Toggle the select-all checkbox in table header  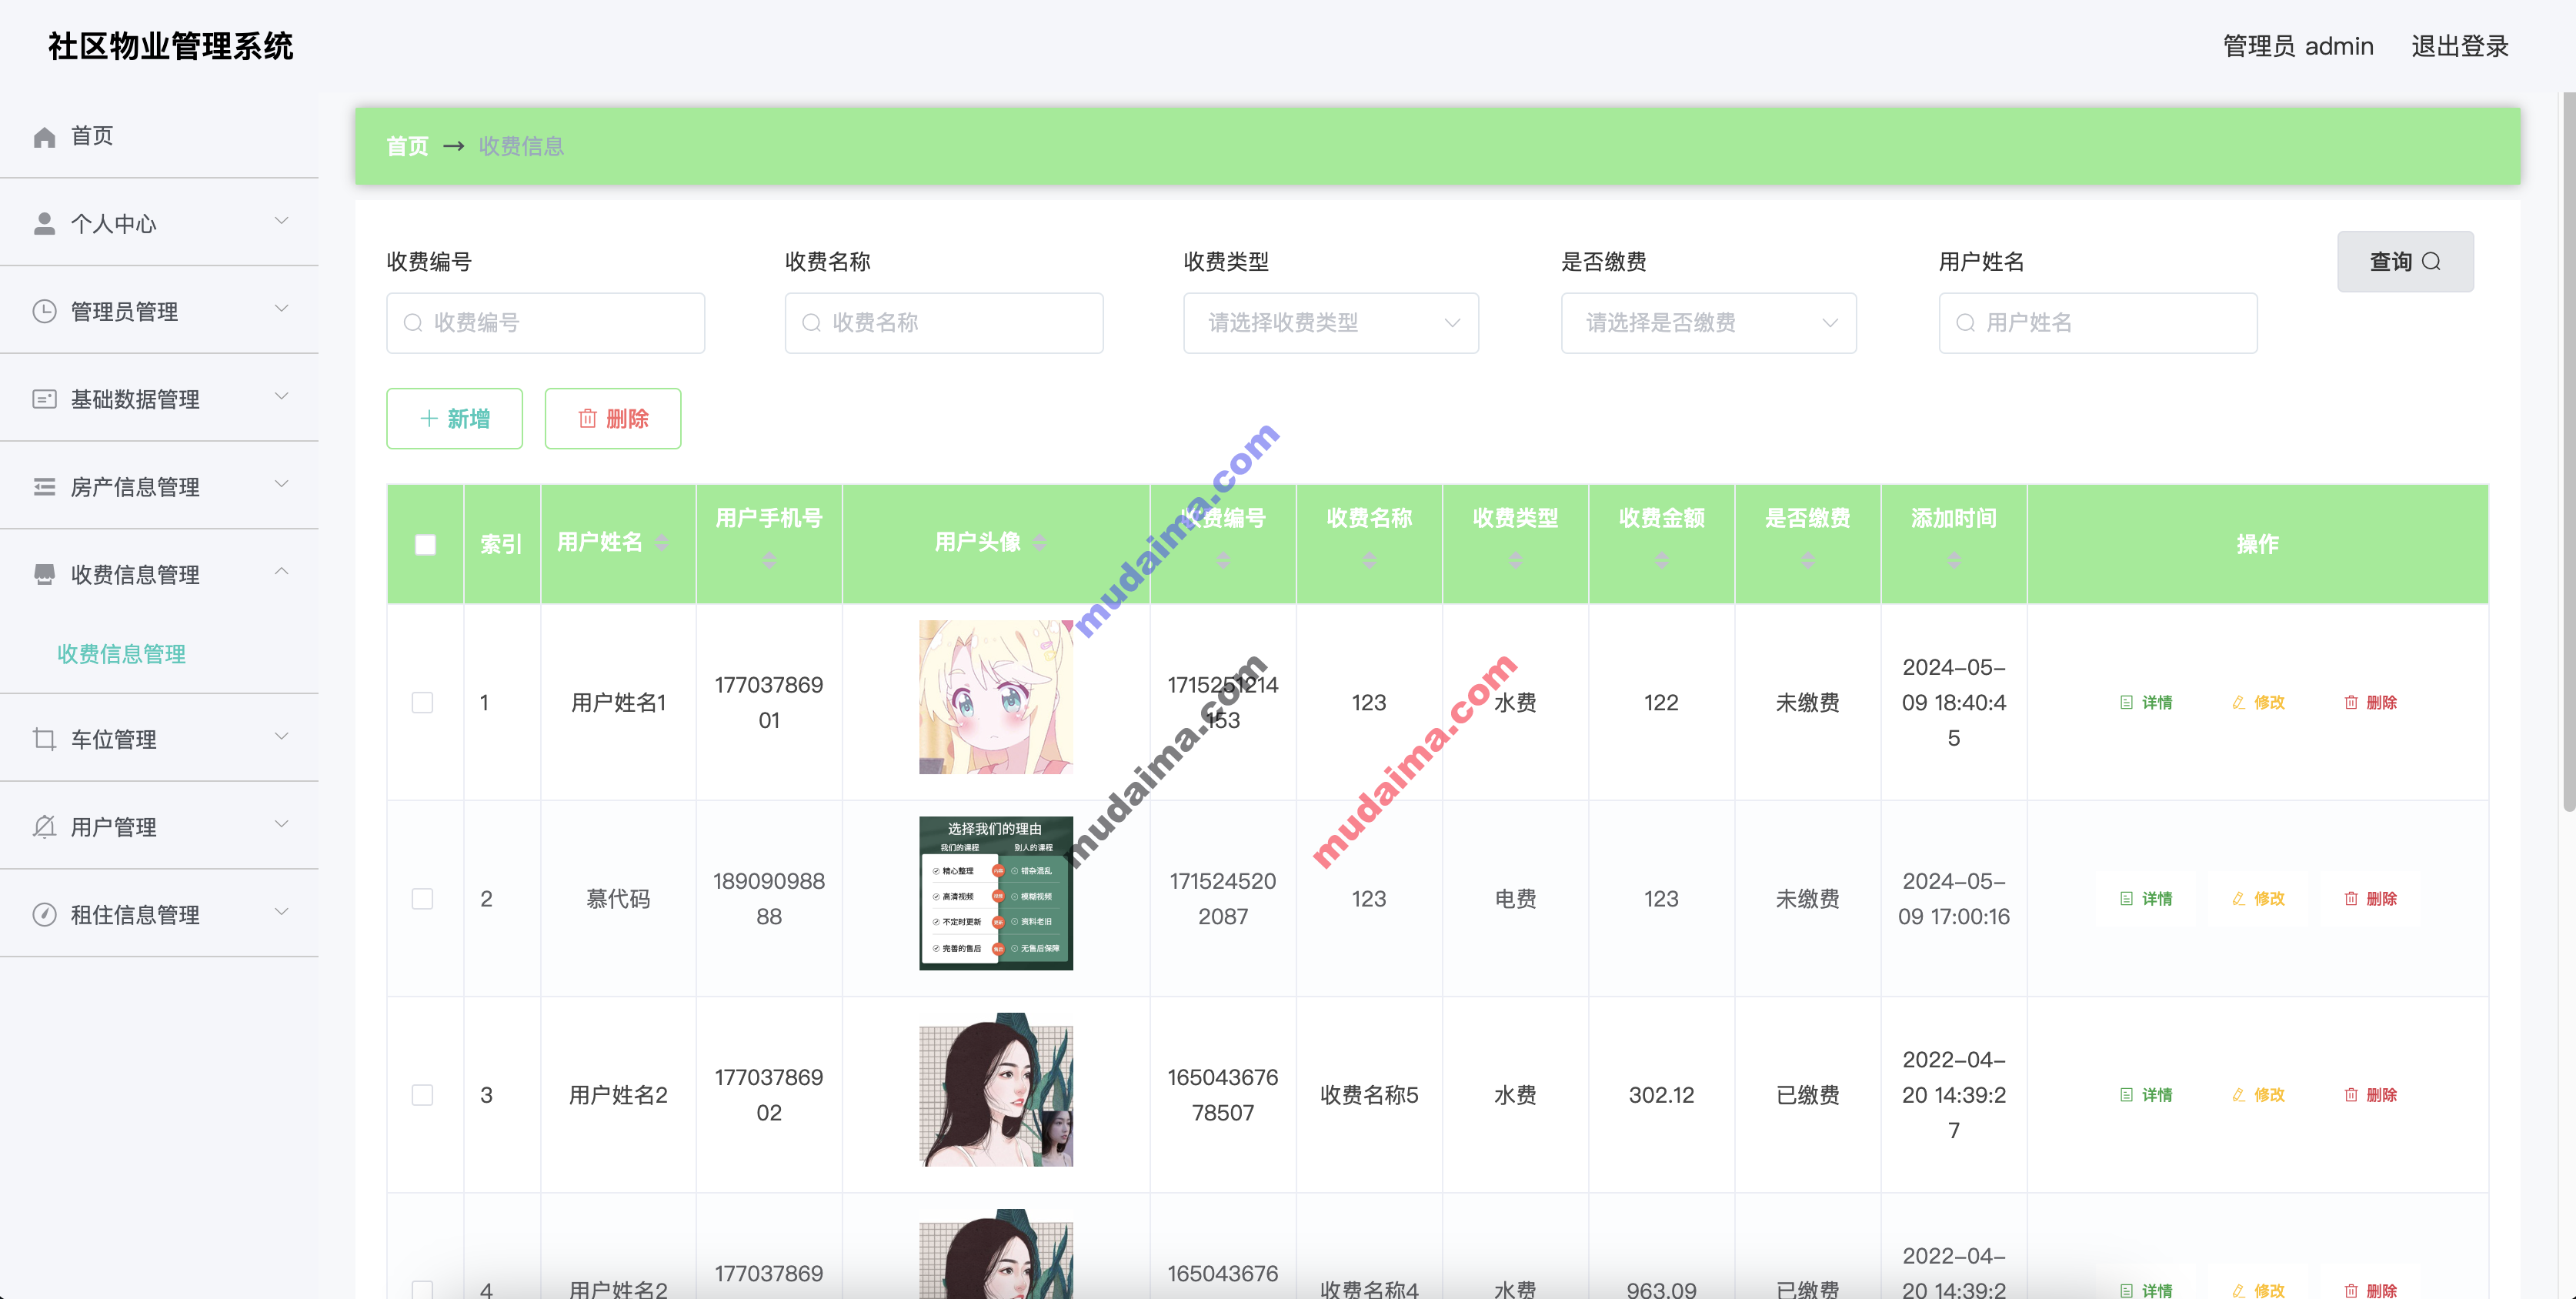click(425, 544)
